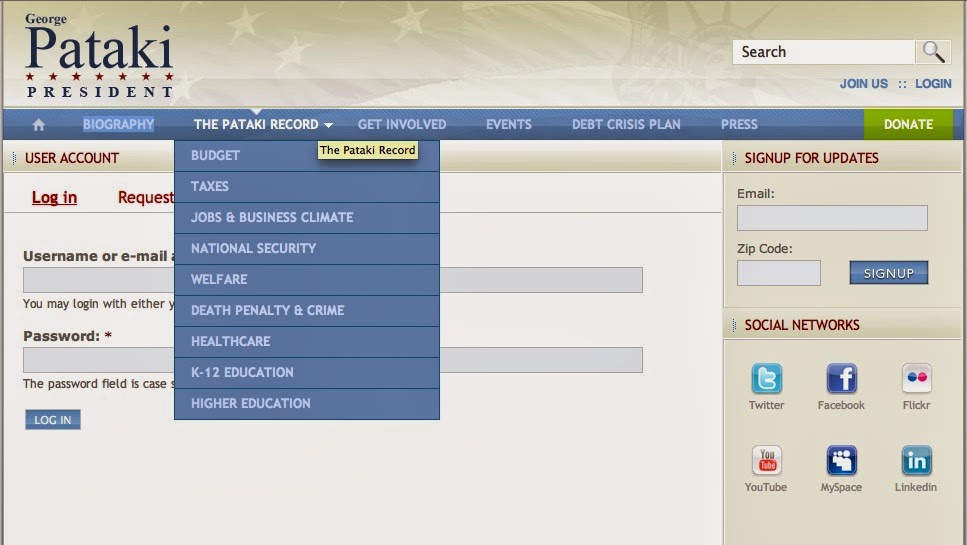This screenshot has width=967, height=545.
Task: Go to Press navigation item
Action: (739, 125)
